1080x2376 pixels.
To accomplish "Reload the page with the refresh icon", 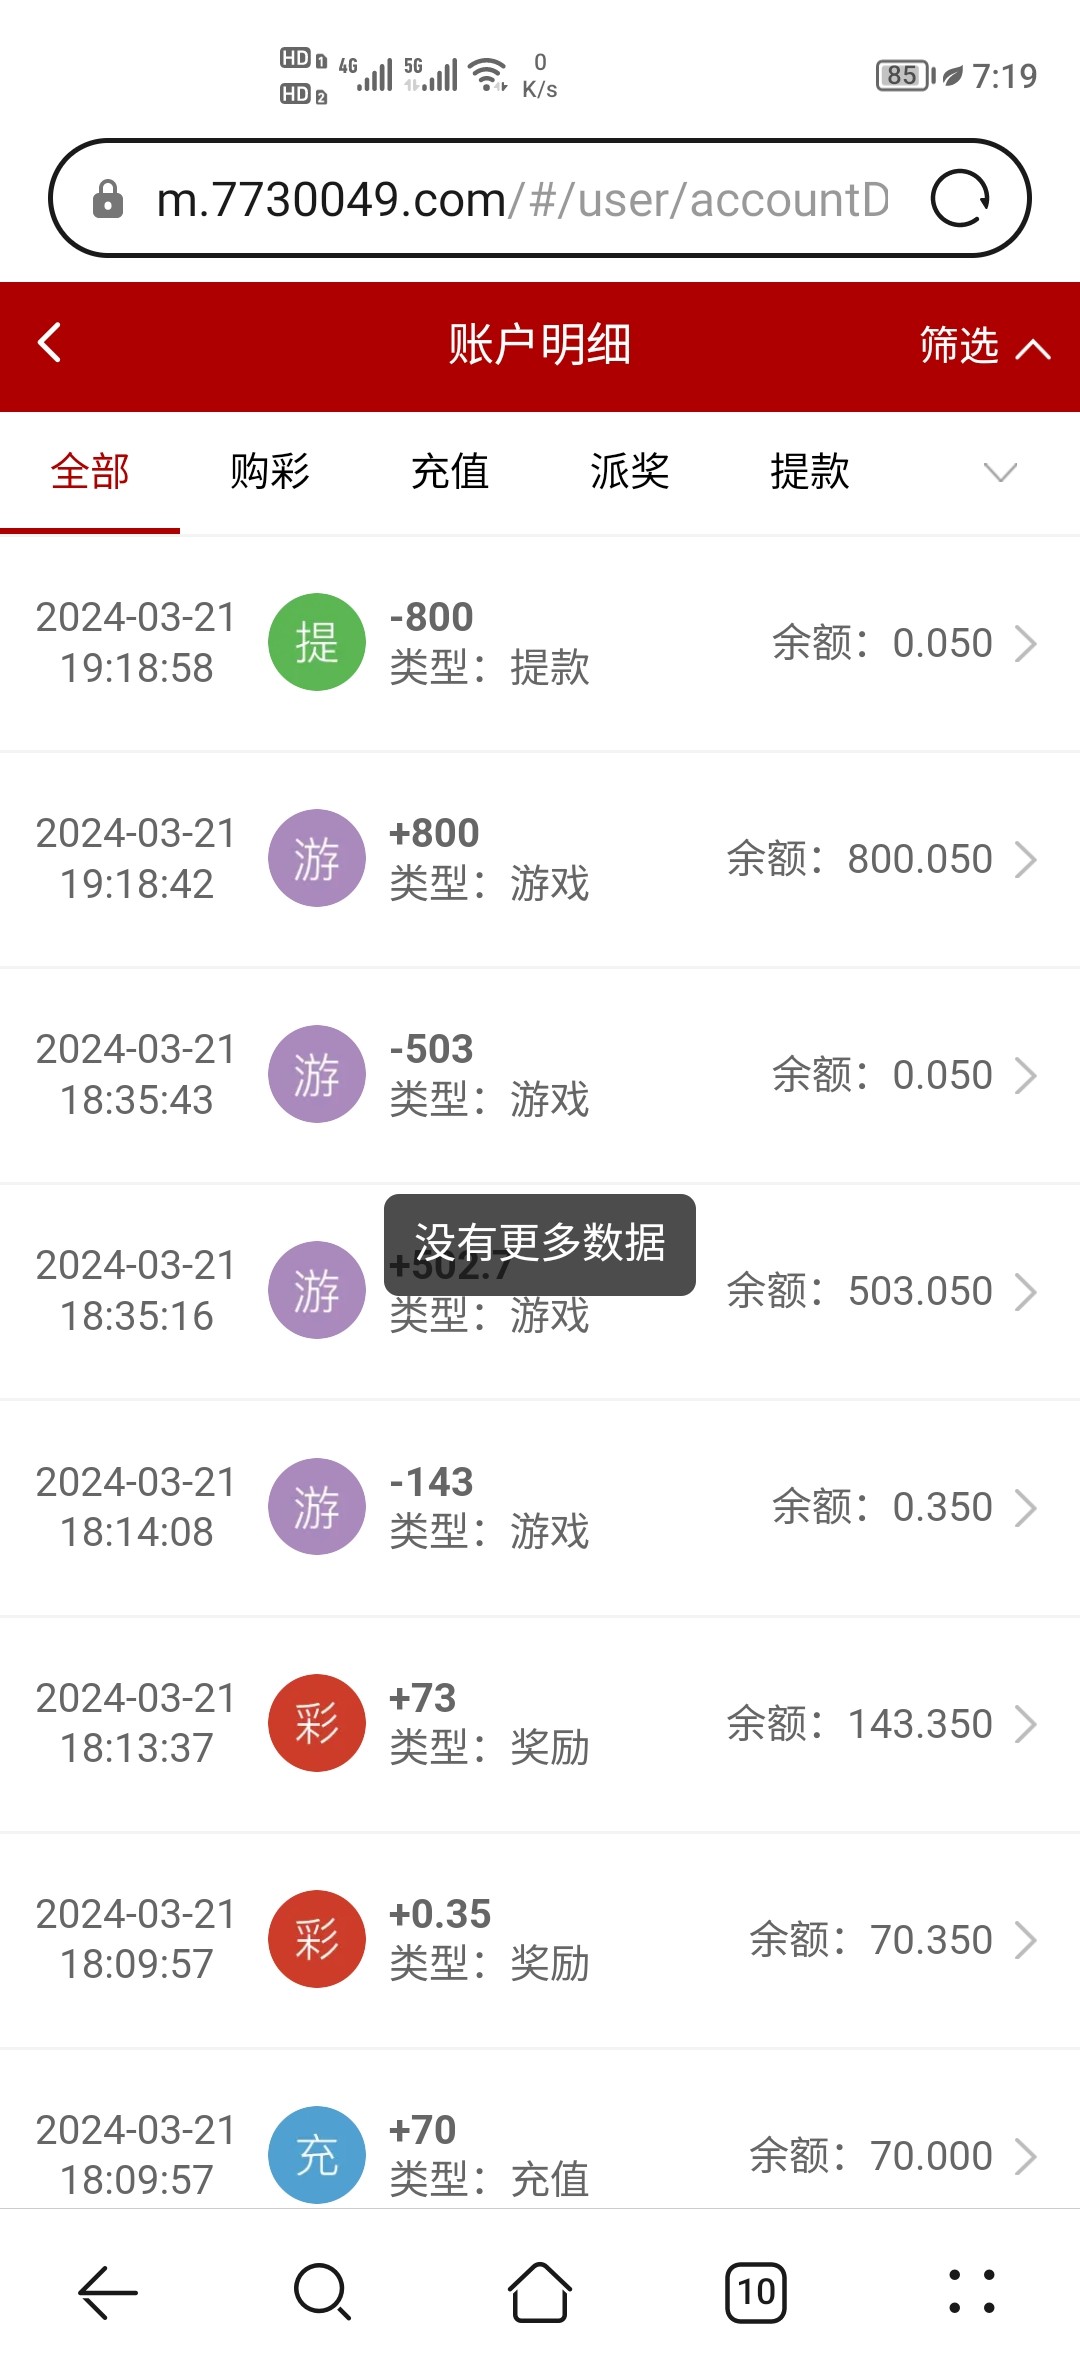I will click(x=959, y=199).
